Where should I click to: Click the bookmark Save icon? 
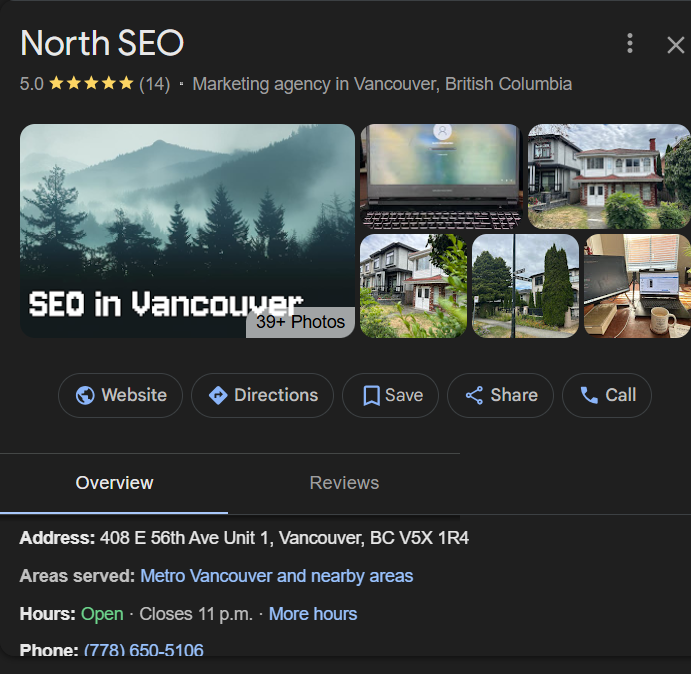371,396
